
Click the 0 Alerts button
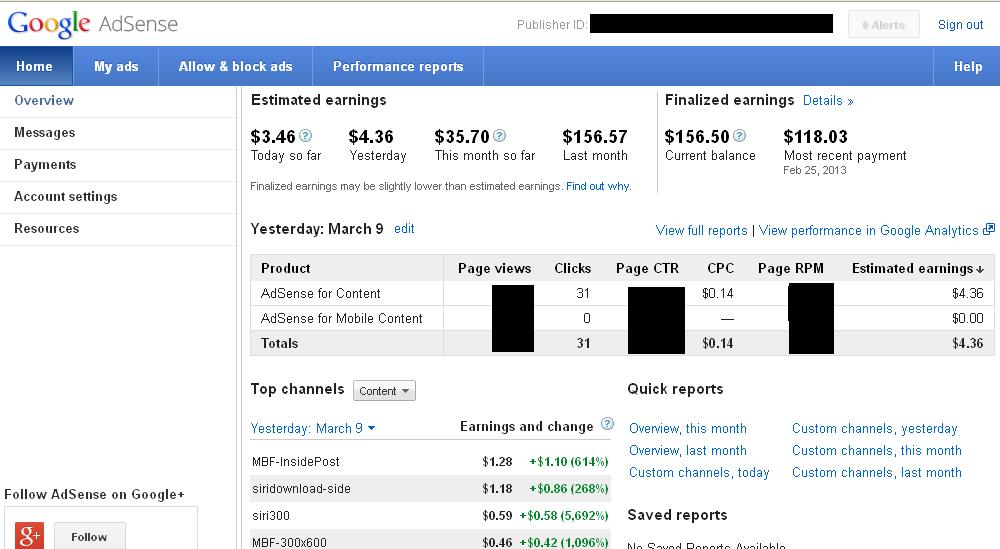point(881,25)
